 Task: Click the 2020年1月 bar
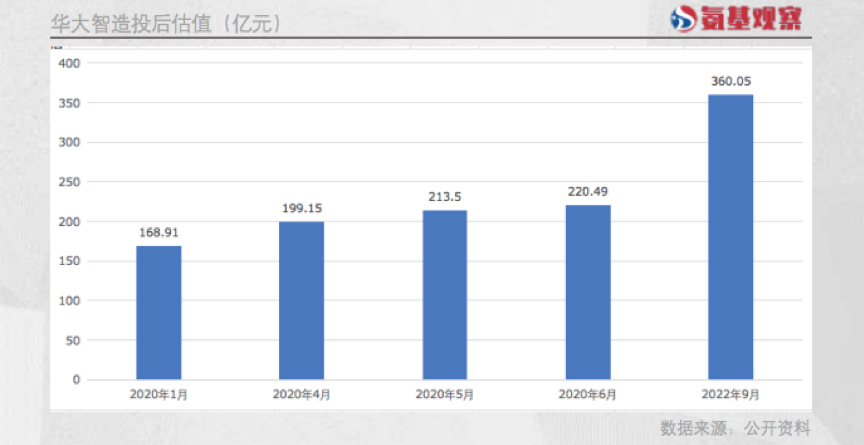[x=158, y=312]
